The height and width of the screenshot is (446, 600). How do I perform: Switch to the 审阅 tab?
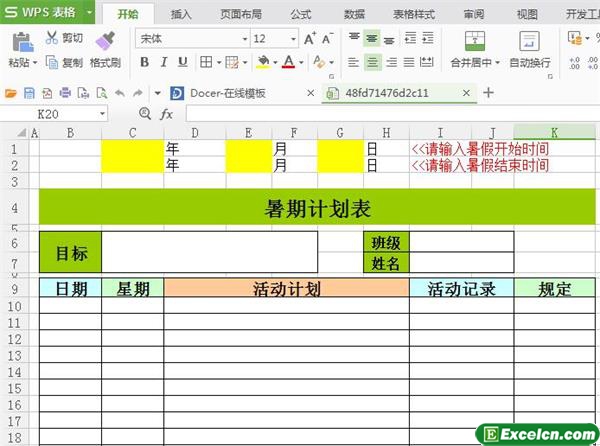(474, 14)
